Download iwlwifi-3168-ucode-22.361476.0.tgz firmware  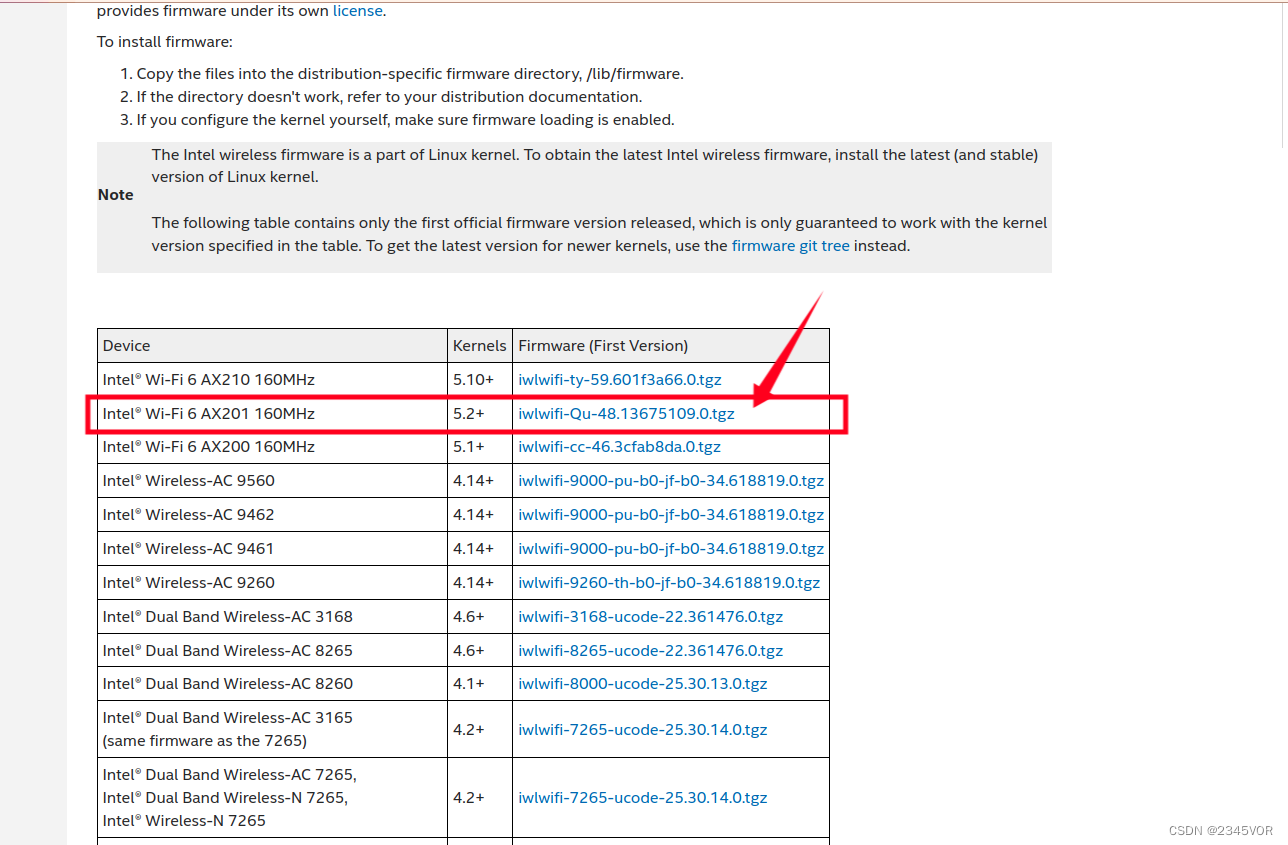tap(651, 617)
